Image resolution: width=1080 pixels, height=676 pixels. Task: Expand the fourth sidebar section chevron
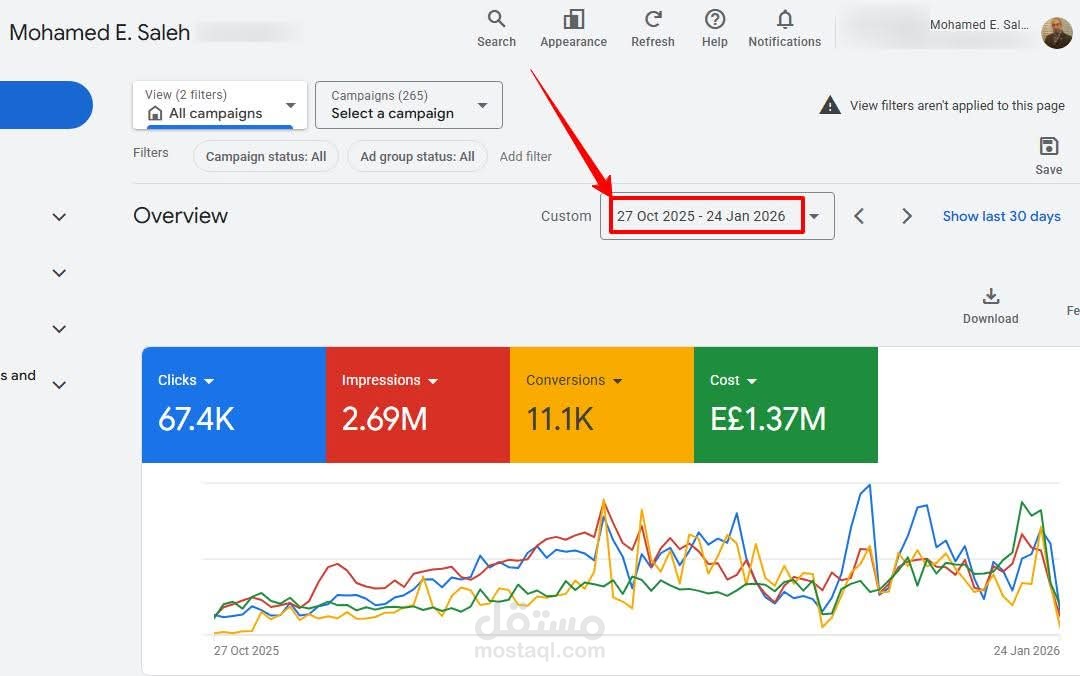point(59,385)
